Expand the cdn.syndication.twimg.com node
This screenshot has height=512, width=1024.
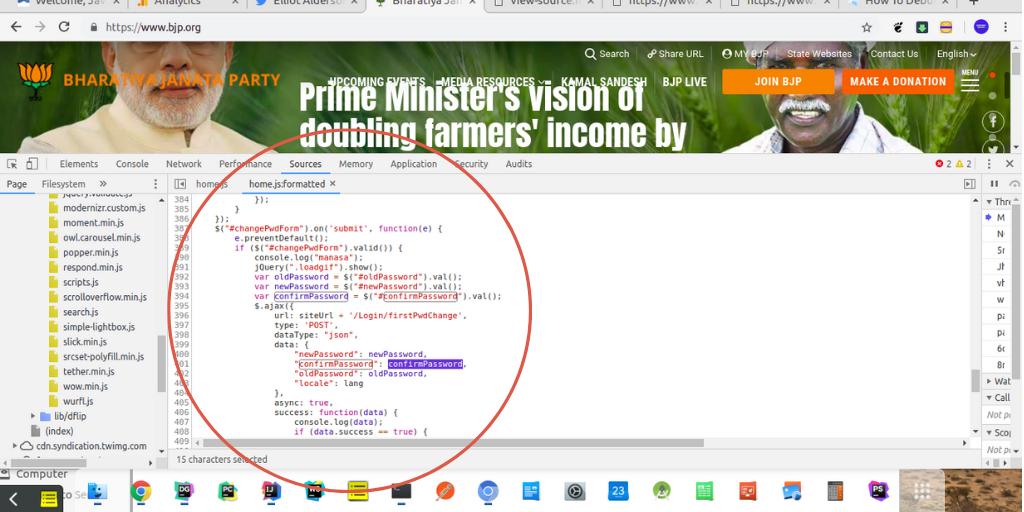[x=15, y=446]
